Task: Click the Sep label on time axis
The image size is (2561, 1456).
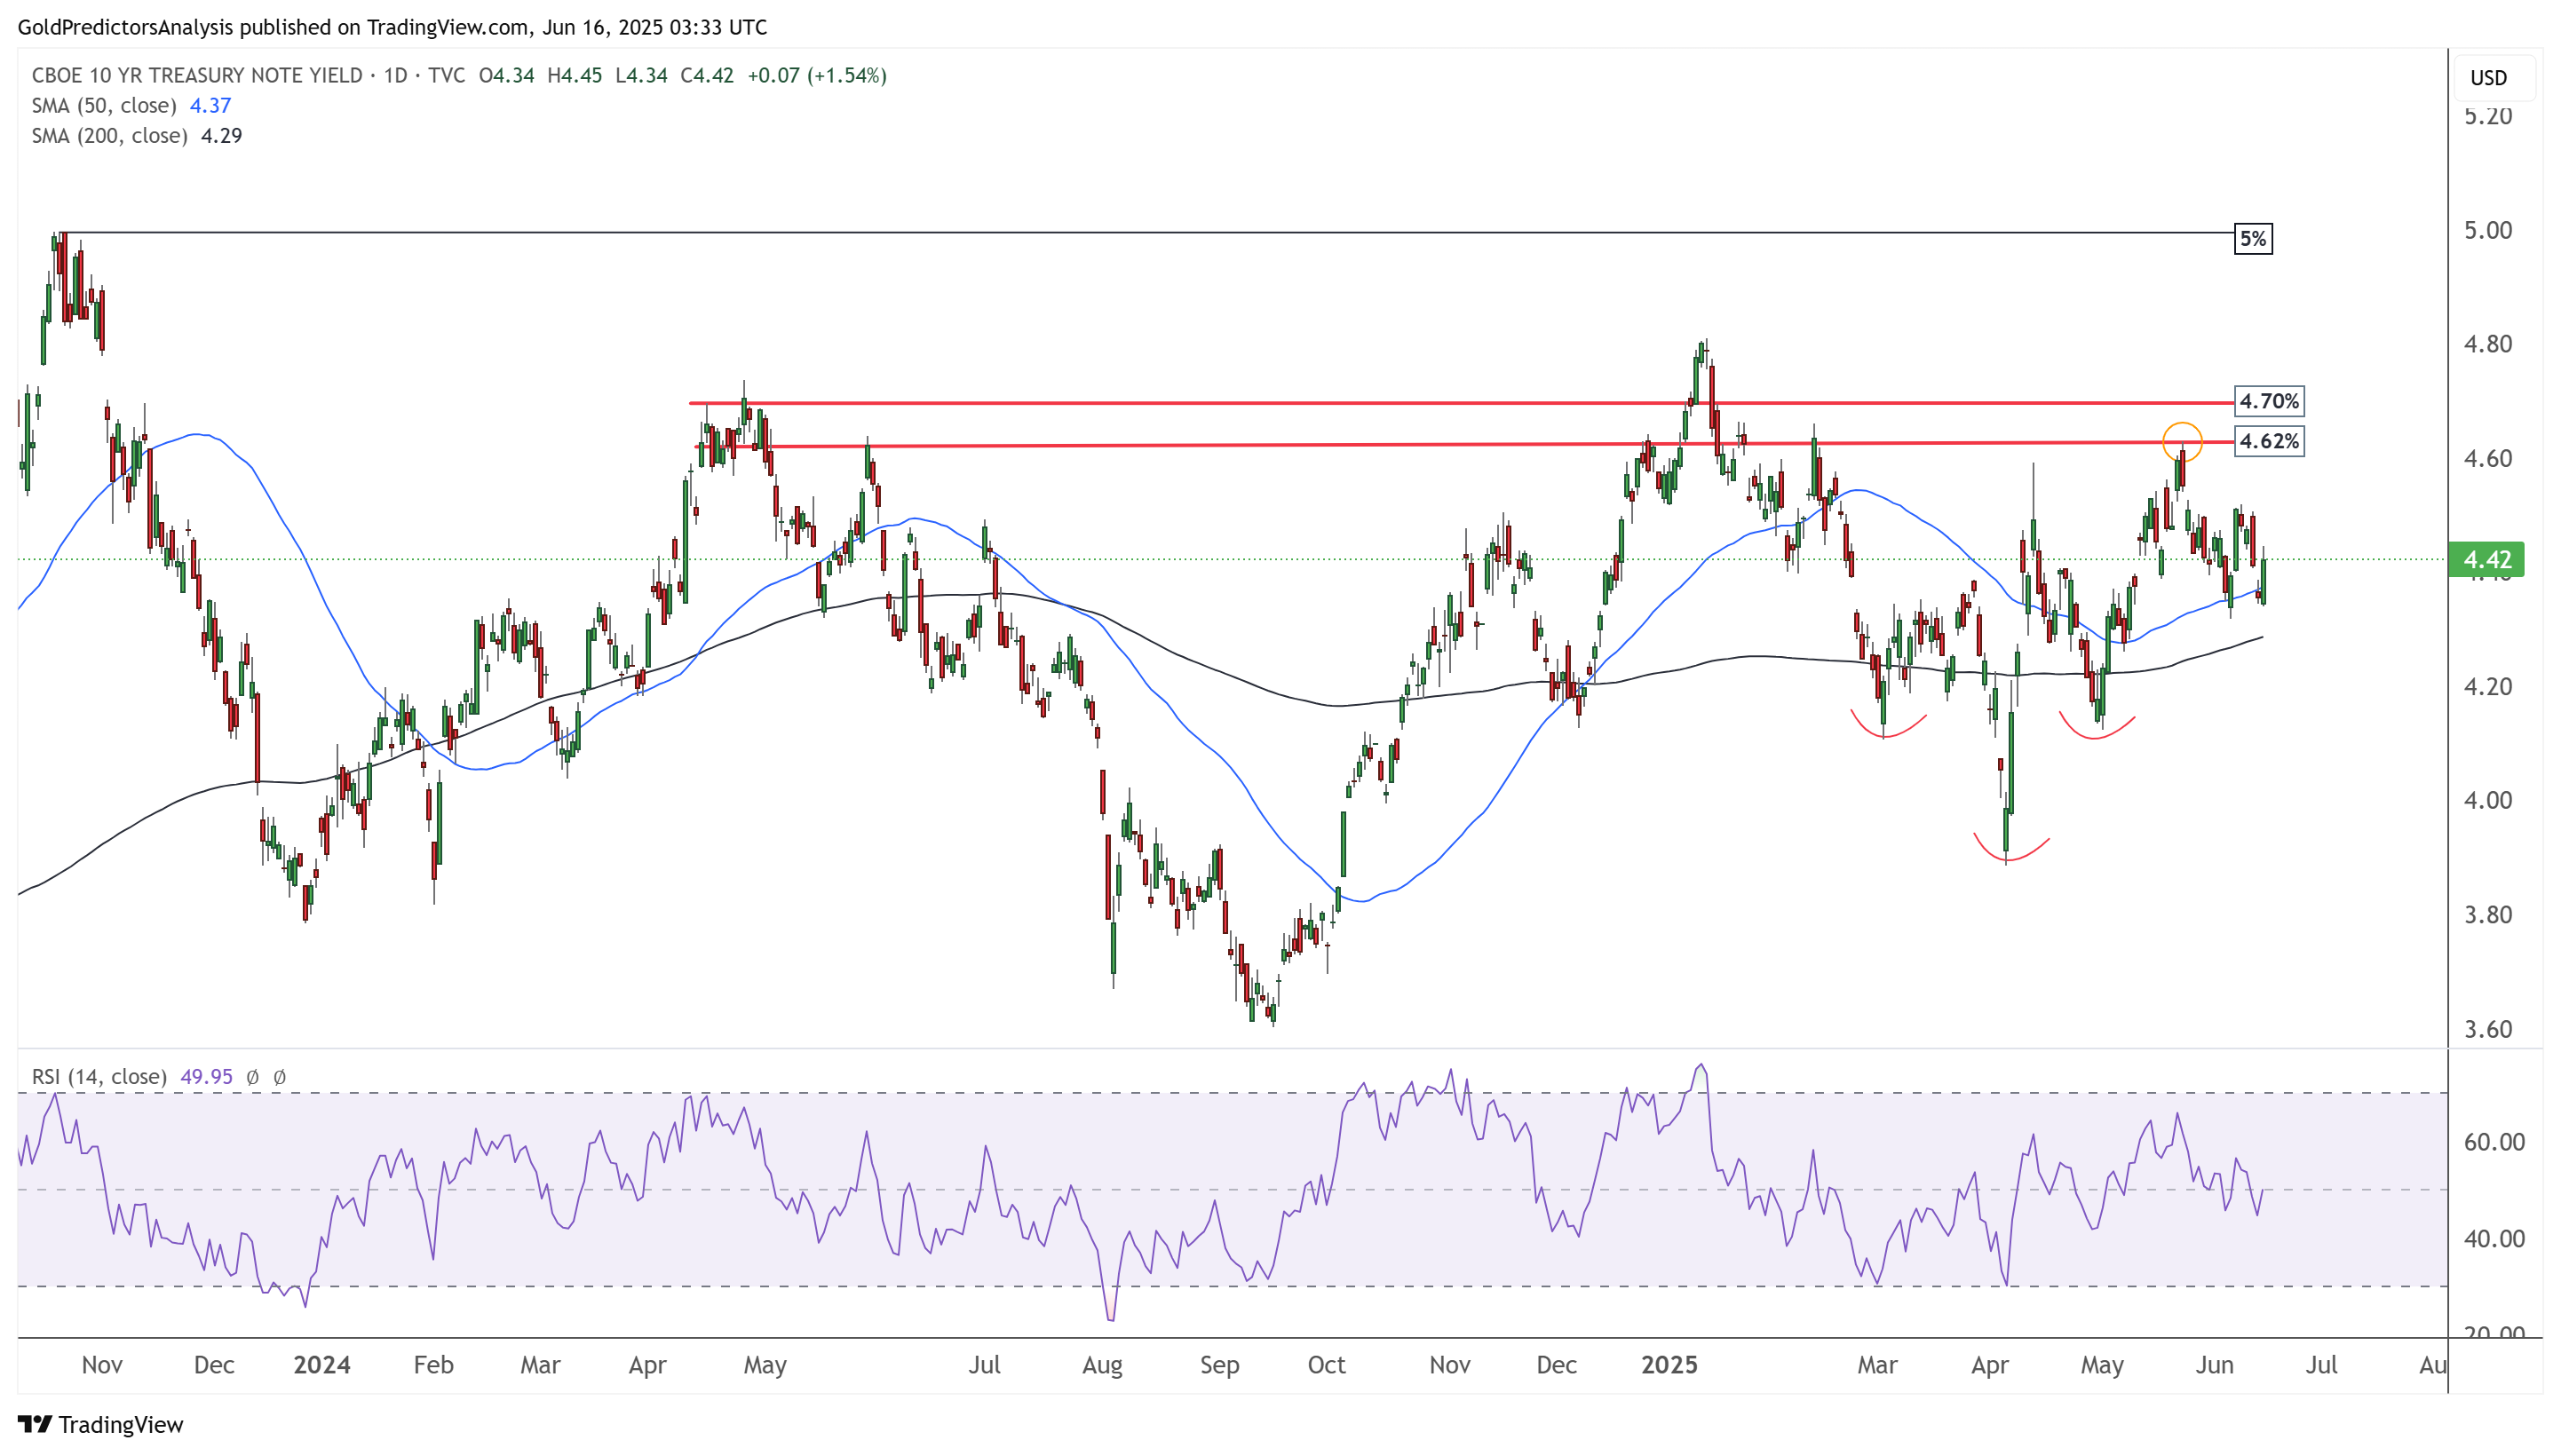Action: [x=1219, y=1365]
